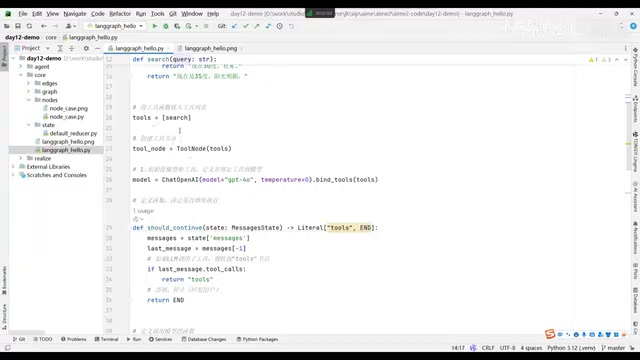Expand External Libraries node

tap(13, 167)
